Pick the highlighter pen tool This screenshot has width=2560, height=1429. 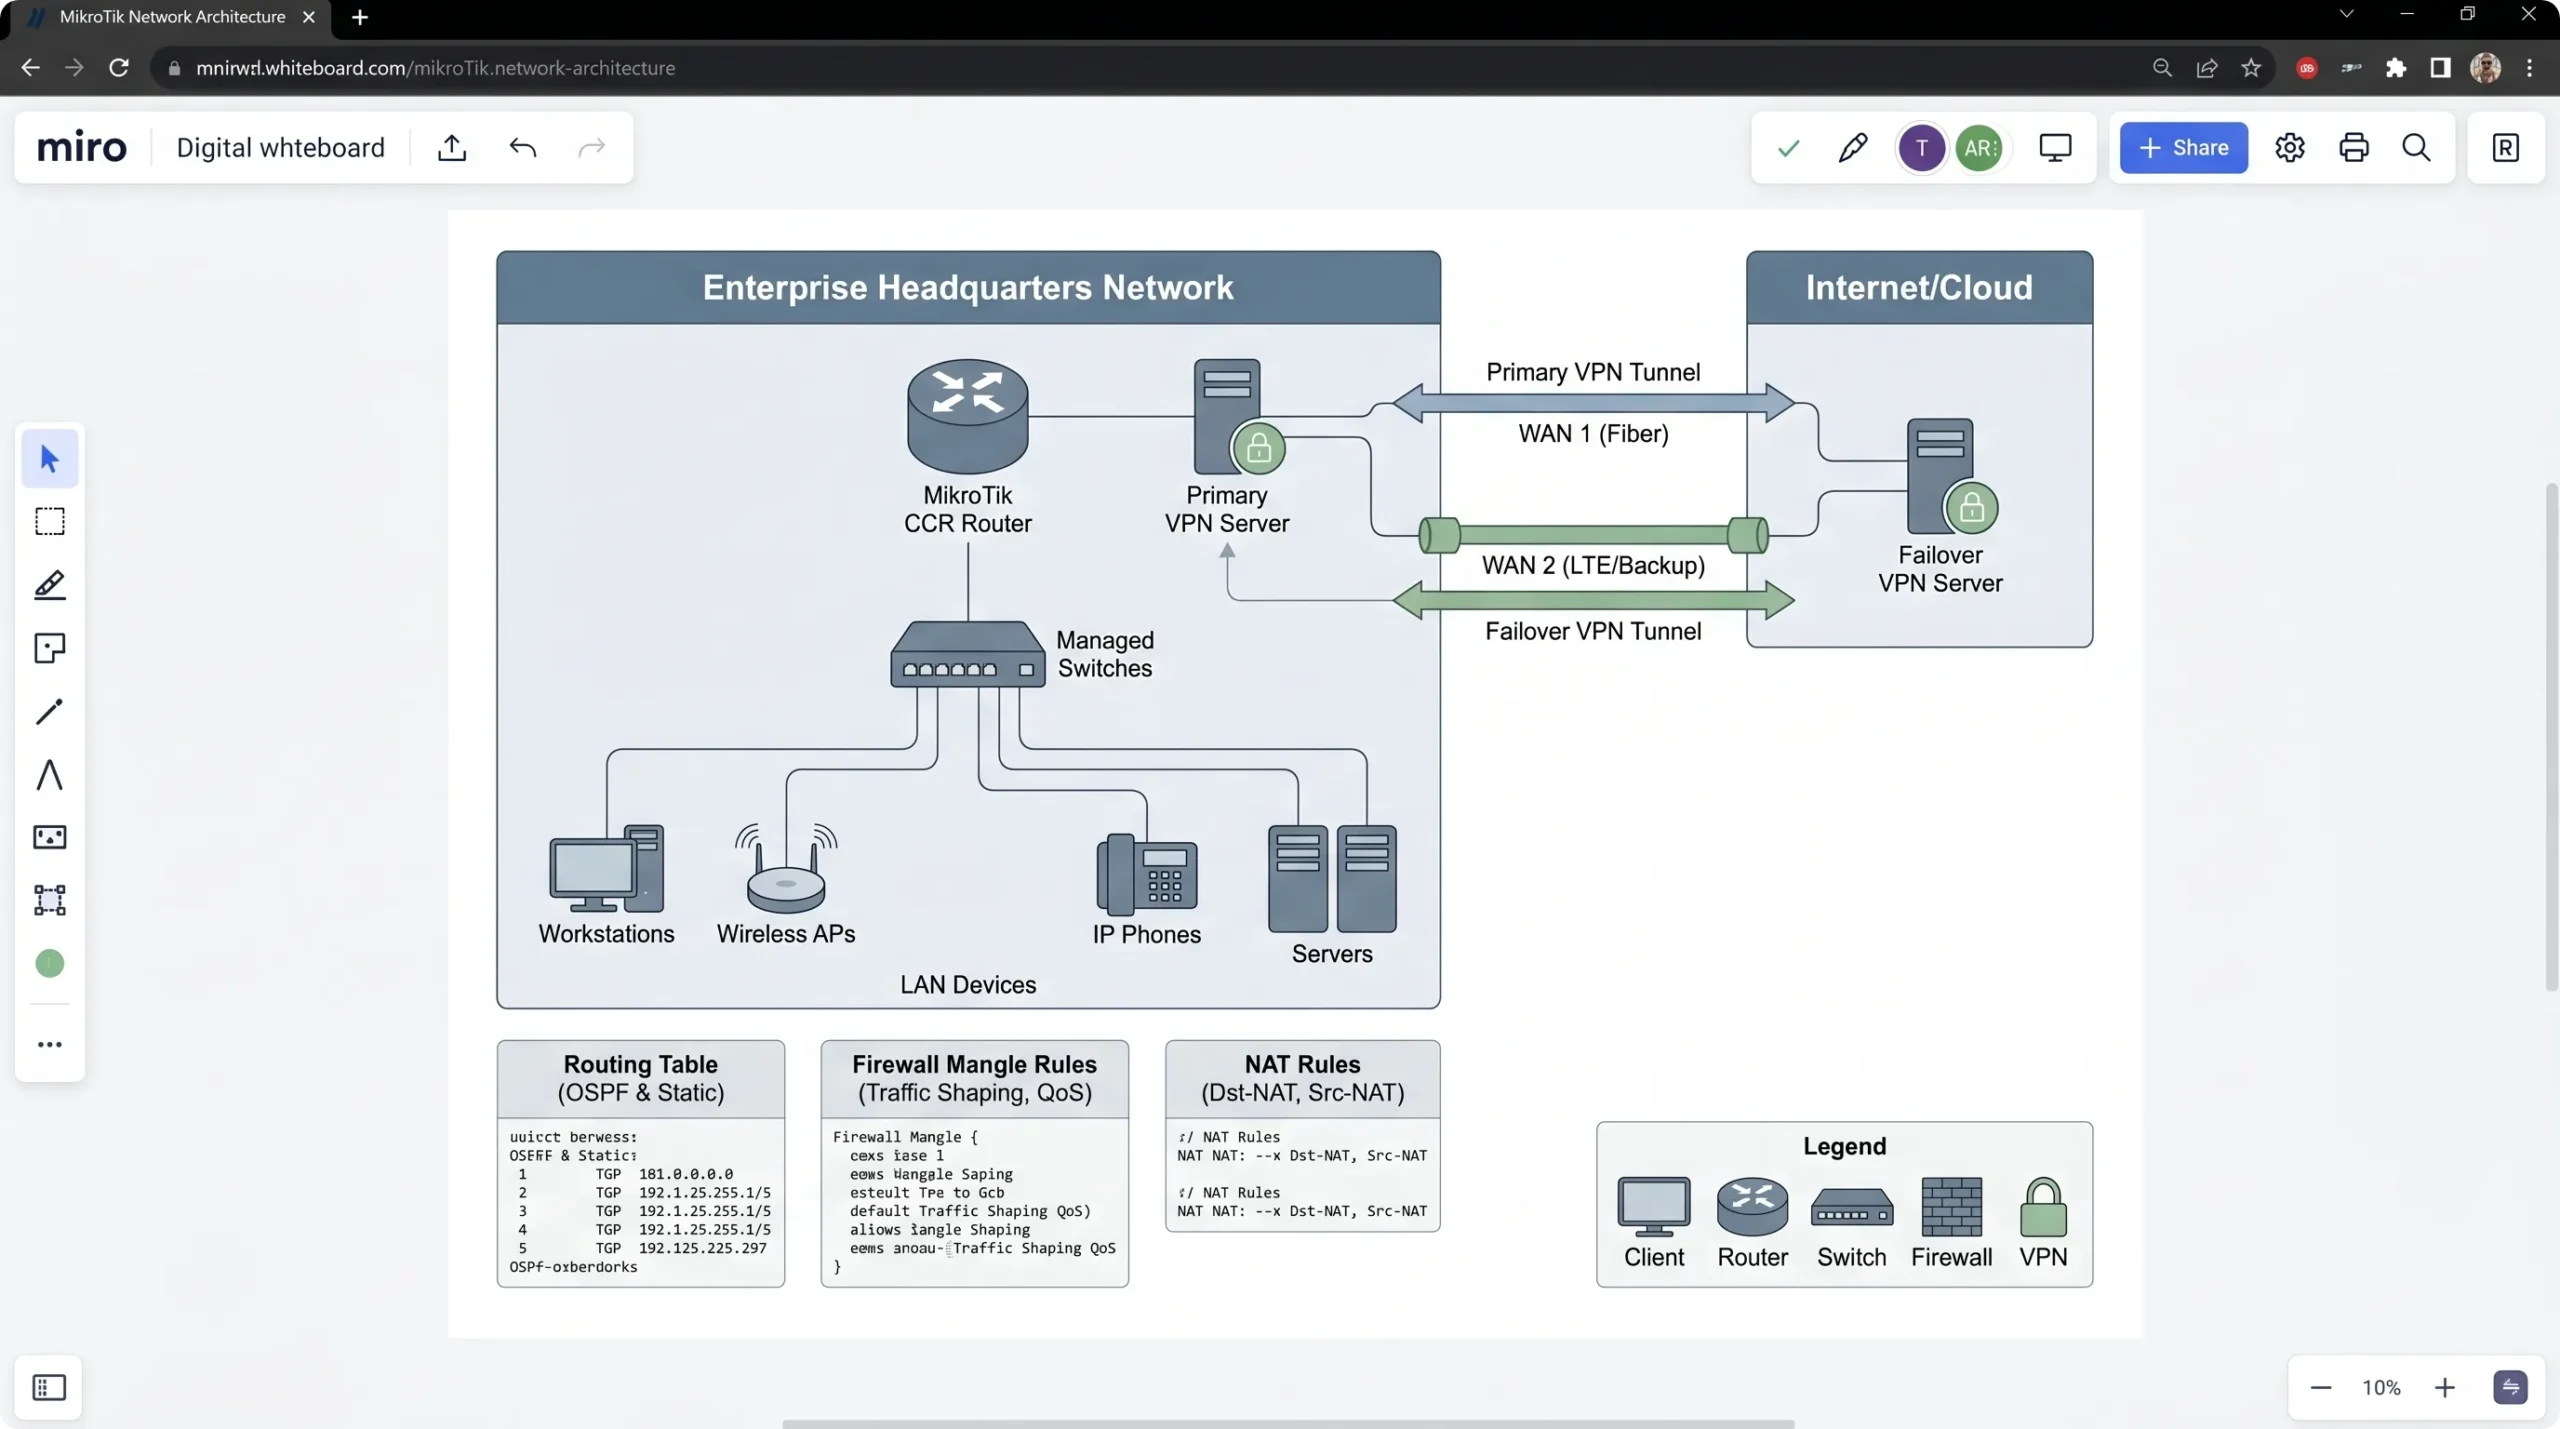(49, 585)
